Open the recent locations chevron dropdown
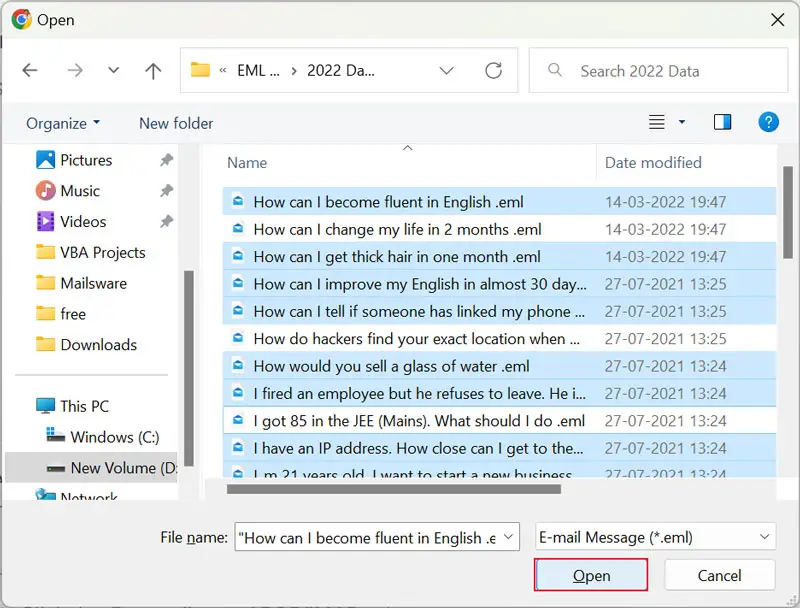 click(113, 71)
